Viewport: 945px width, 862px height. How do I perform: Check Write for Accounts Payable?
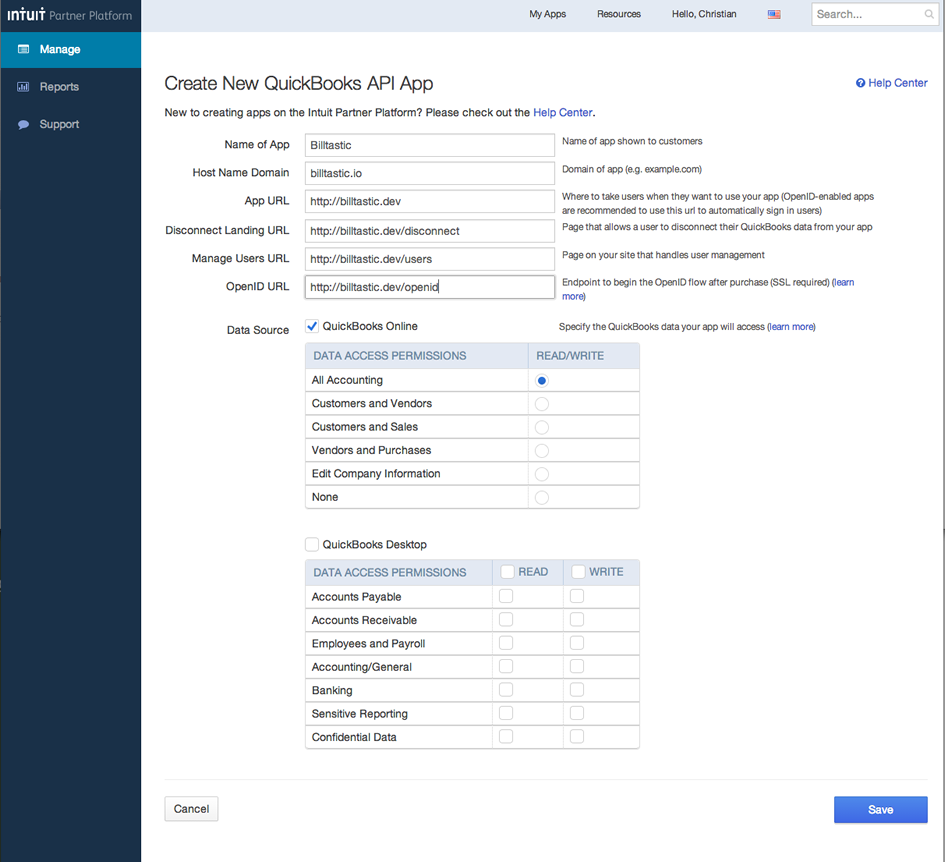pos(577,596)
